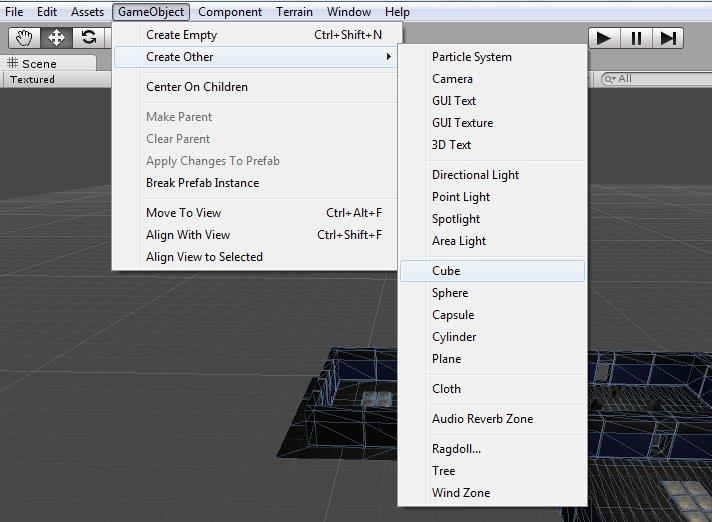Create a 3D Text object
This screenshot has width=712, height=522.
493,145
